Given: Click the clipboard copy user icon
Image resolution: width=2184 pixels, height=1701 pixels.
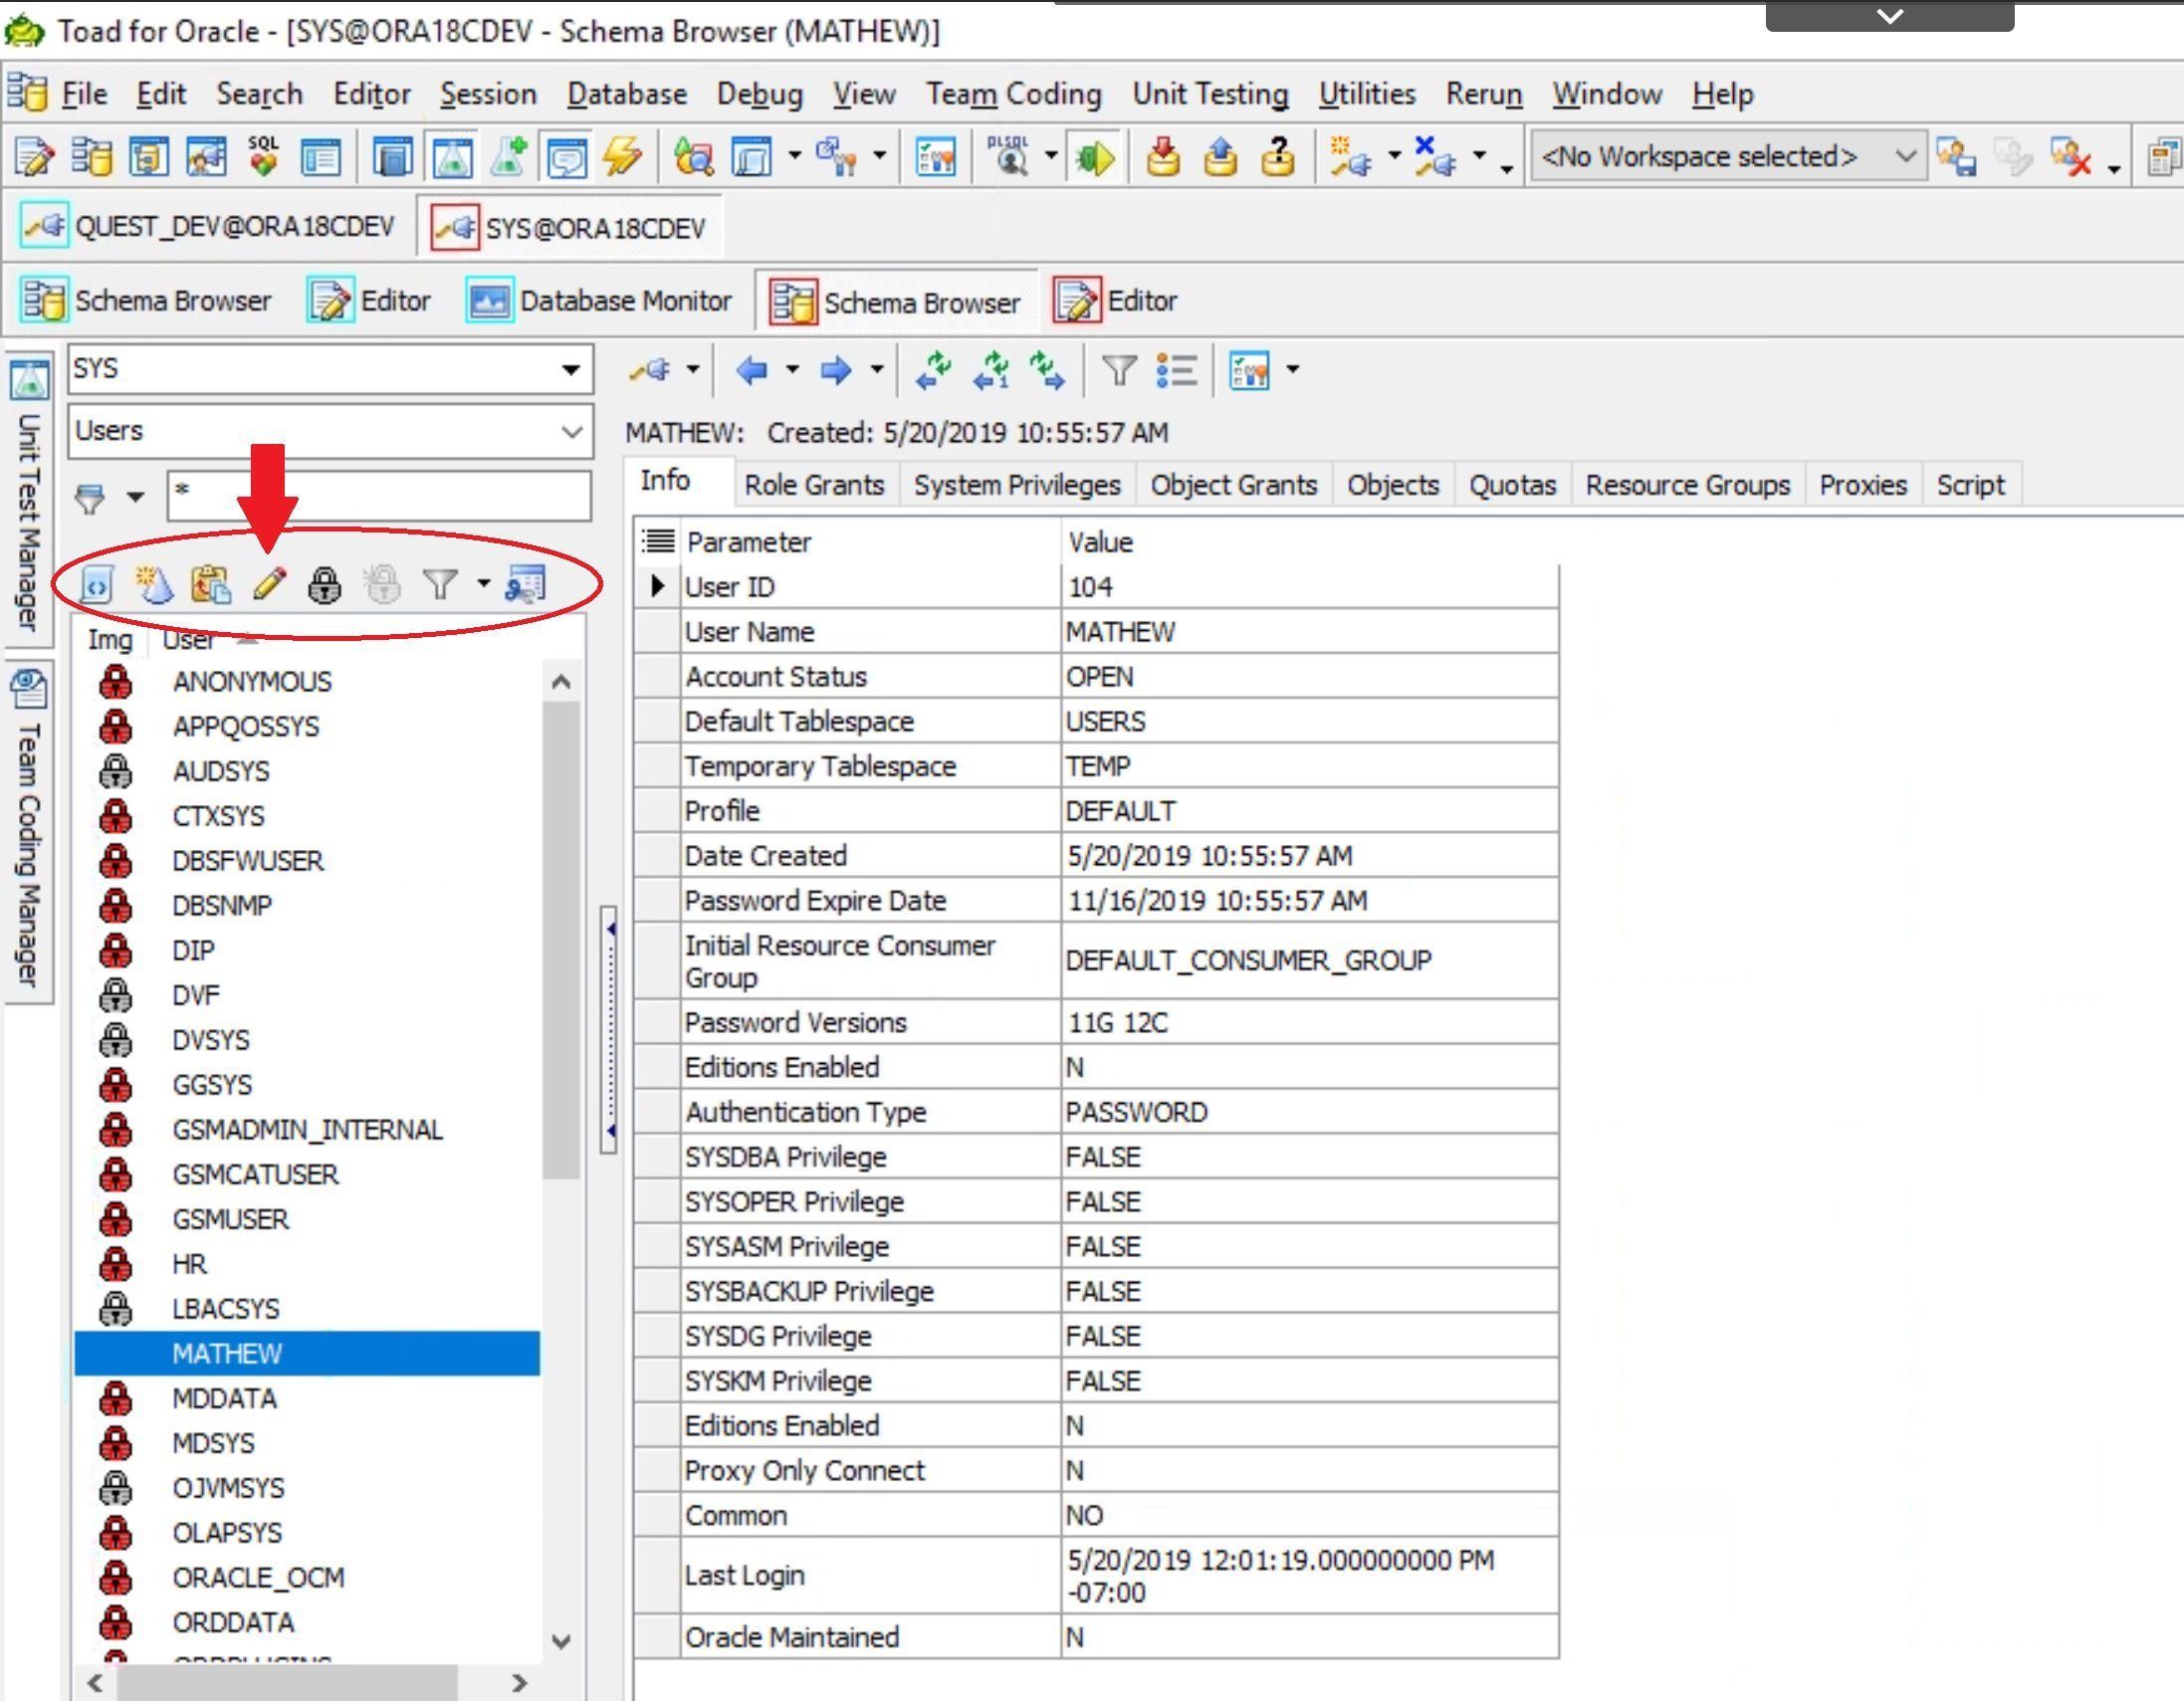Looking at the screenshot, I should [211, 584].
